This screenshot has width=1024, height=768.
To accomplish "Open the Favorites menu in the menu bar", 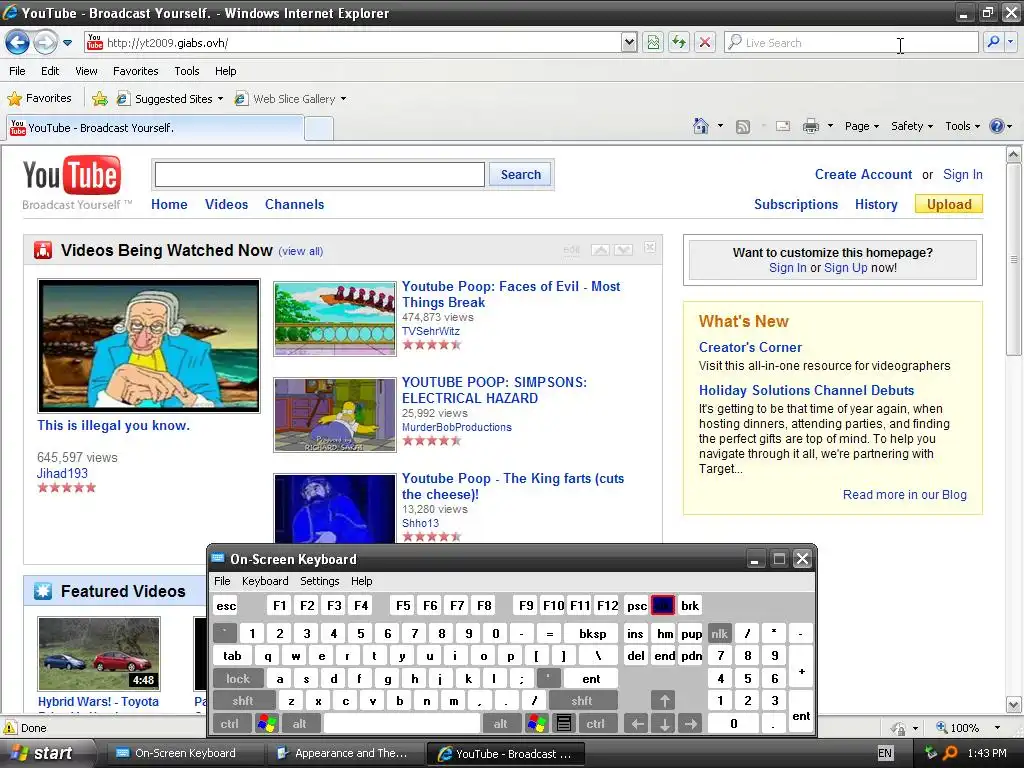I will [135, 71].
